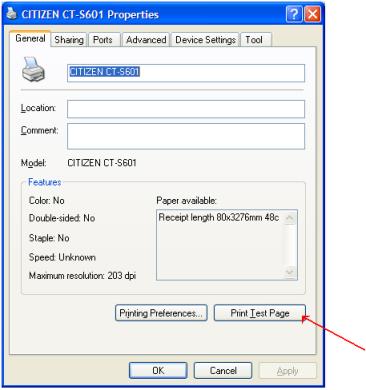Click the Paper available label

187,200
